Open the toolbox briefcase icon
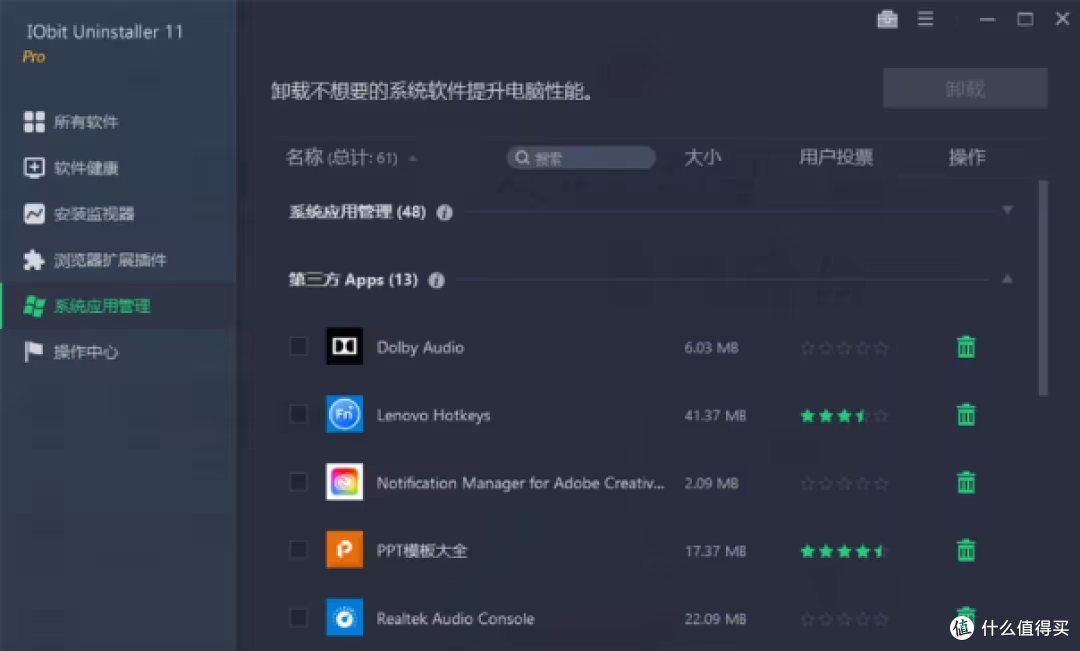 click(887, 19)
